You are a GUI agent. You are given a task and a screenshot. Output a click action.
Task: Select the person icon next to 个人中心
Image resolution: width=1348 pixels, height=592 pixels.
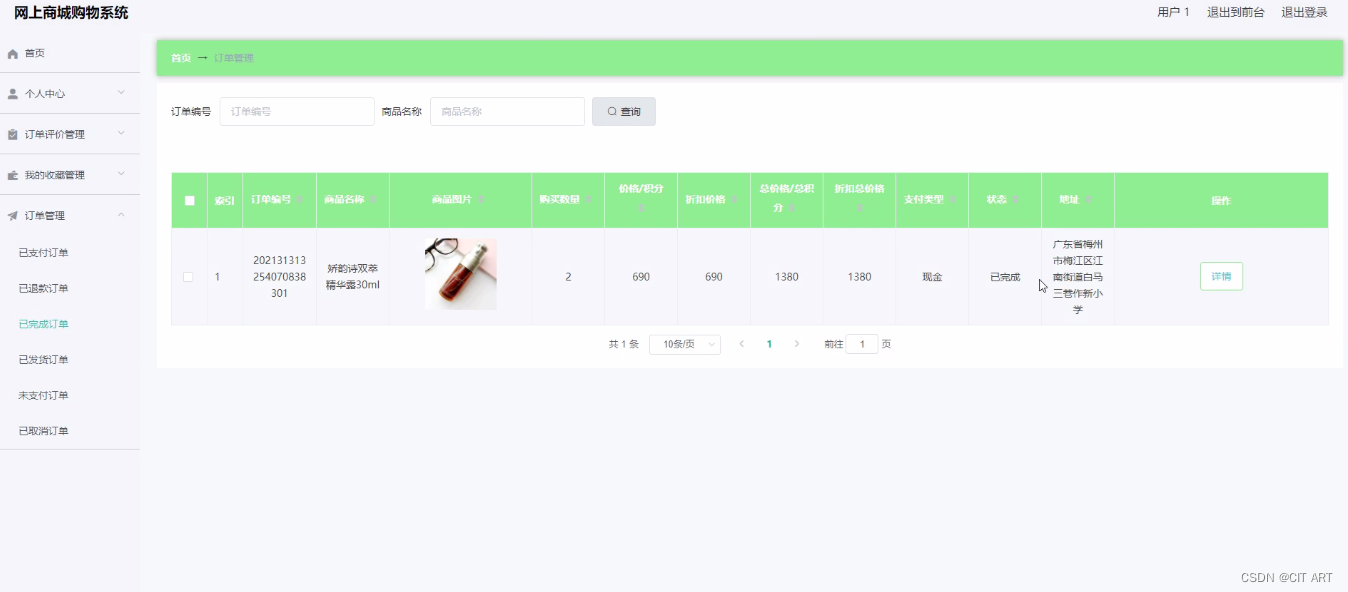[x=12, y=93]
